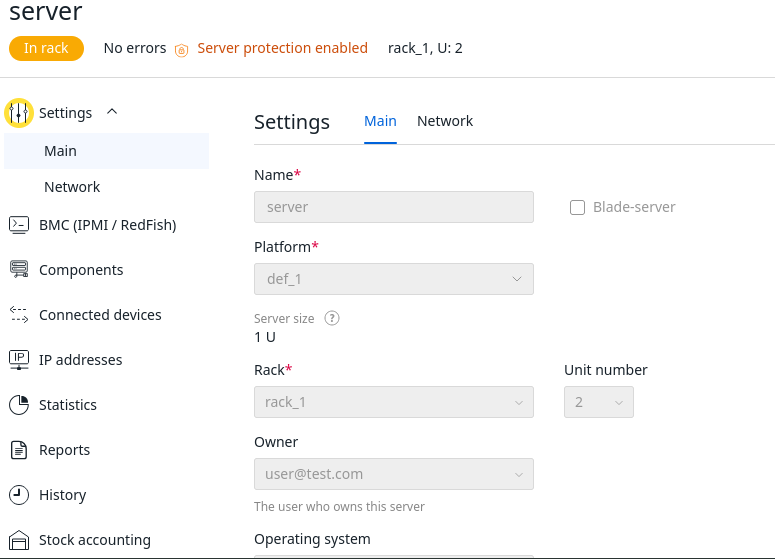Select Network under Settings in sidebar
This screenshot has width=775, height=559.
click(72, 187)
